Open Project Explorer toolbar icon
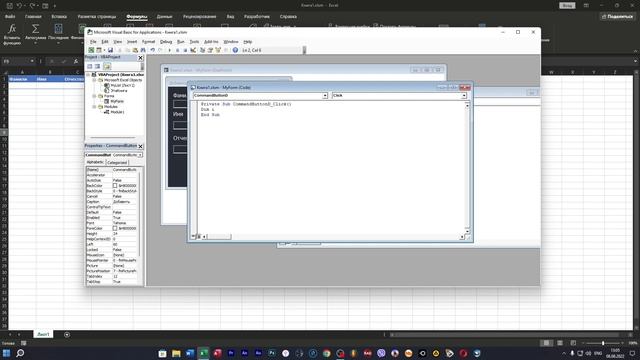 click(202, 50)
